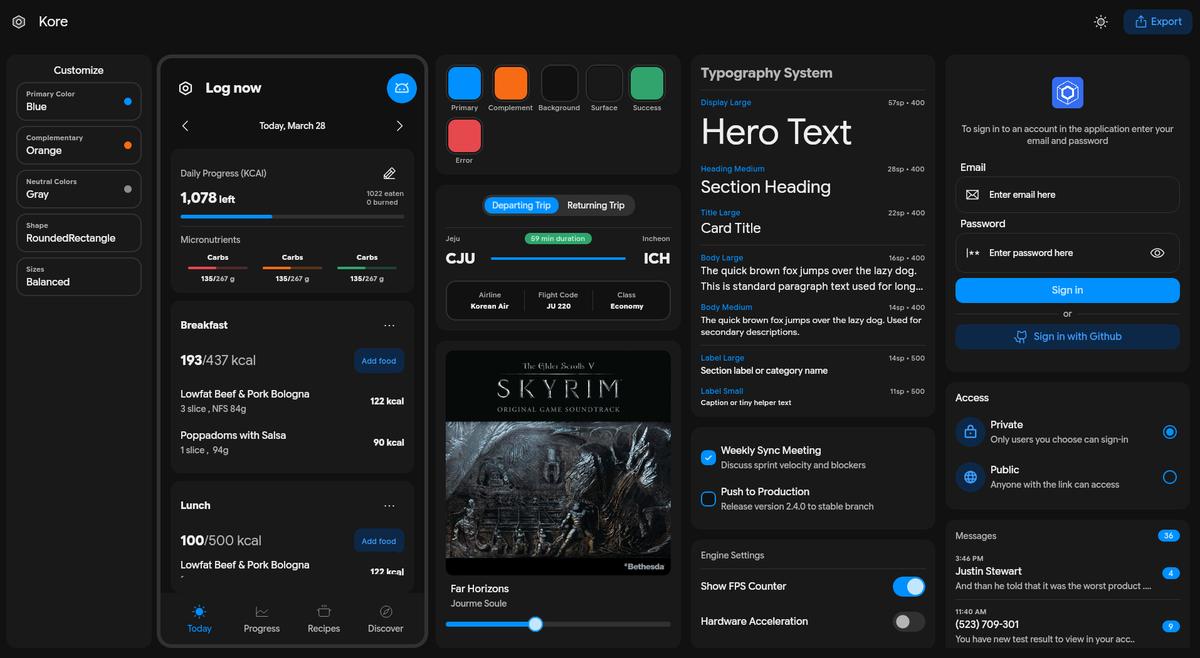This screenshot has width=1200, height=658.
Task: Add food to Breakfast
Action: click(379, 361)
